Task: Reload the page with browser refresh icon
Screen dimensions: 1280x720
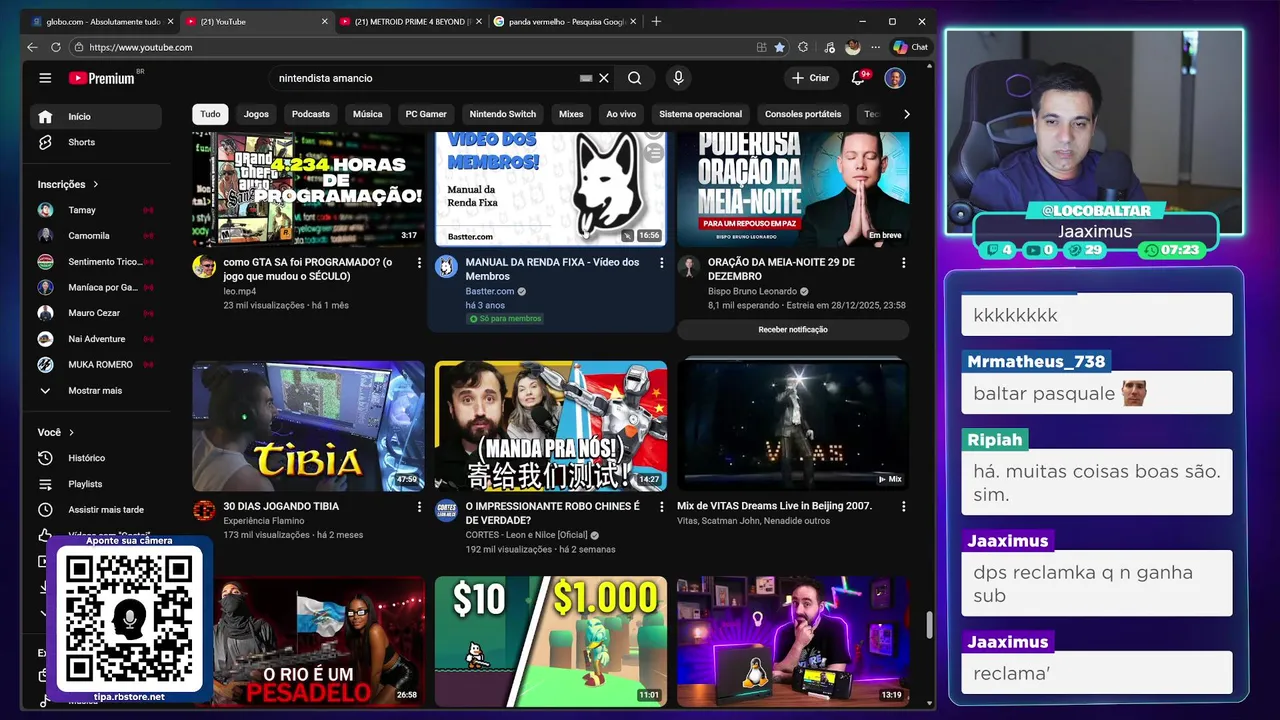Action: [55, 47]
